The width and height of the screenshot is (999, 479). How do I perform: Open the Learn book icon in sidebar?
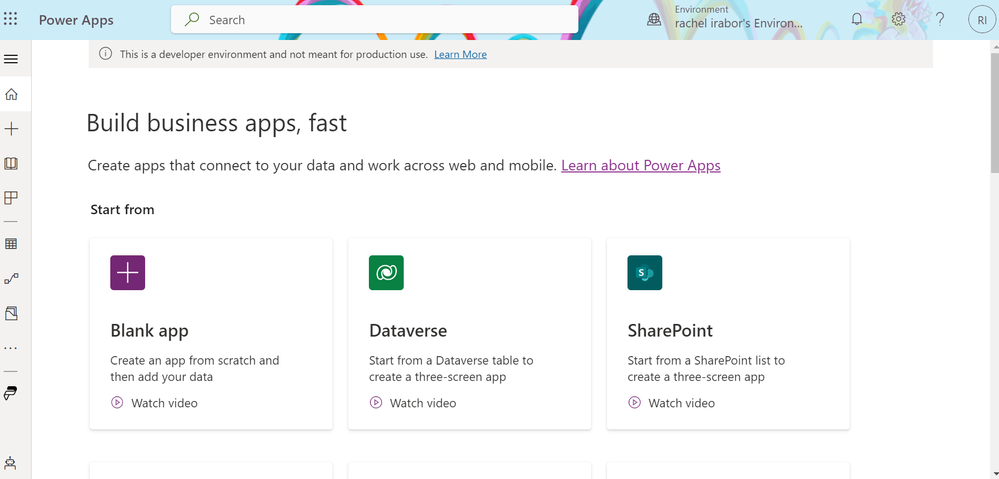11,164
